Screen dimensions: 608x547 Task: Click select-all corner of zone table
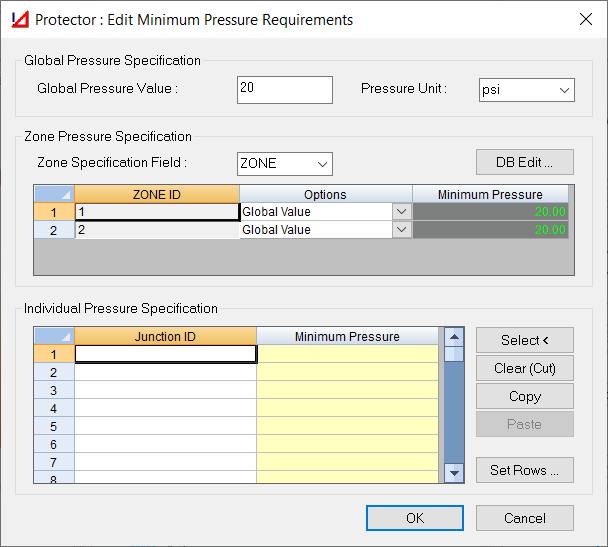pyautogui.click(x=54, y=194)
